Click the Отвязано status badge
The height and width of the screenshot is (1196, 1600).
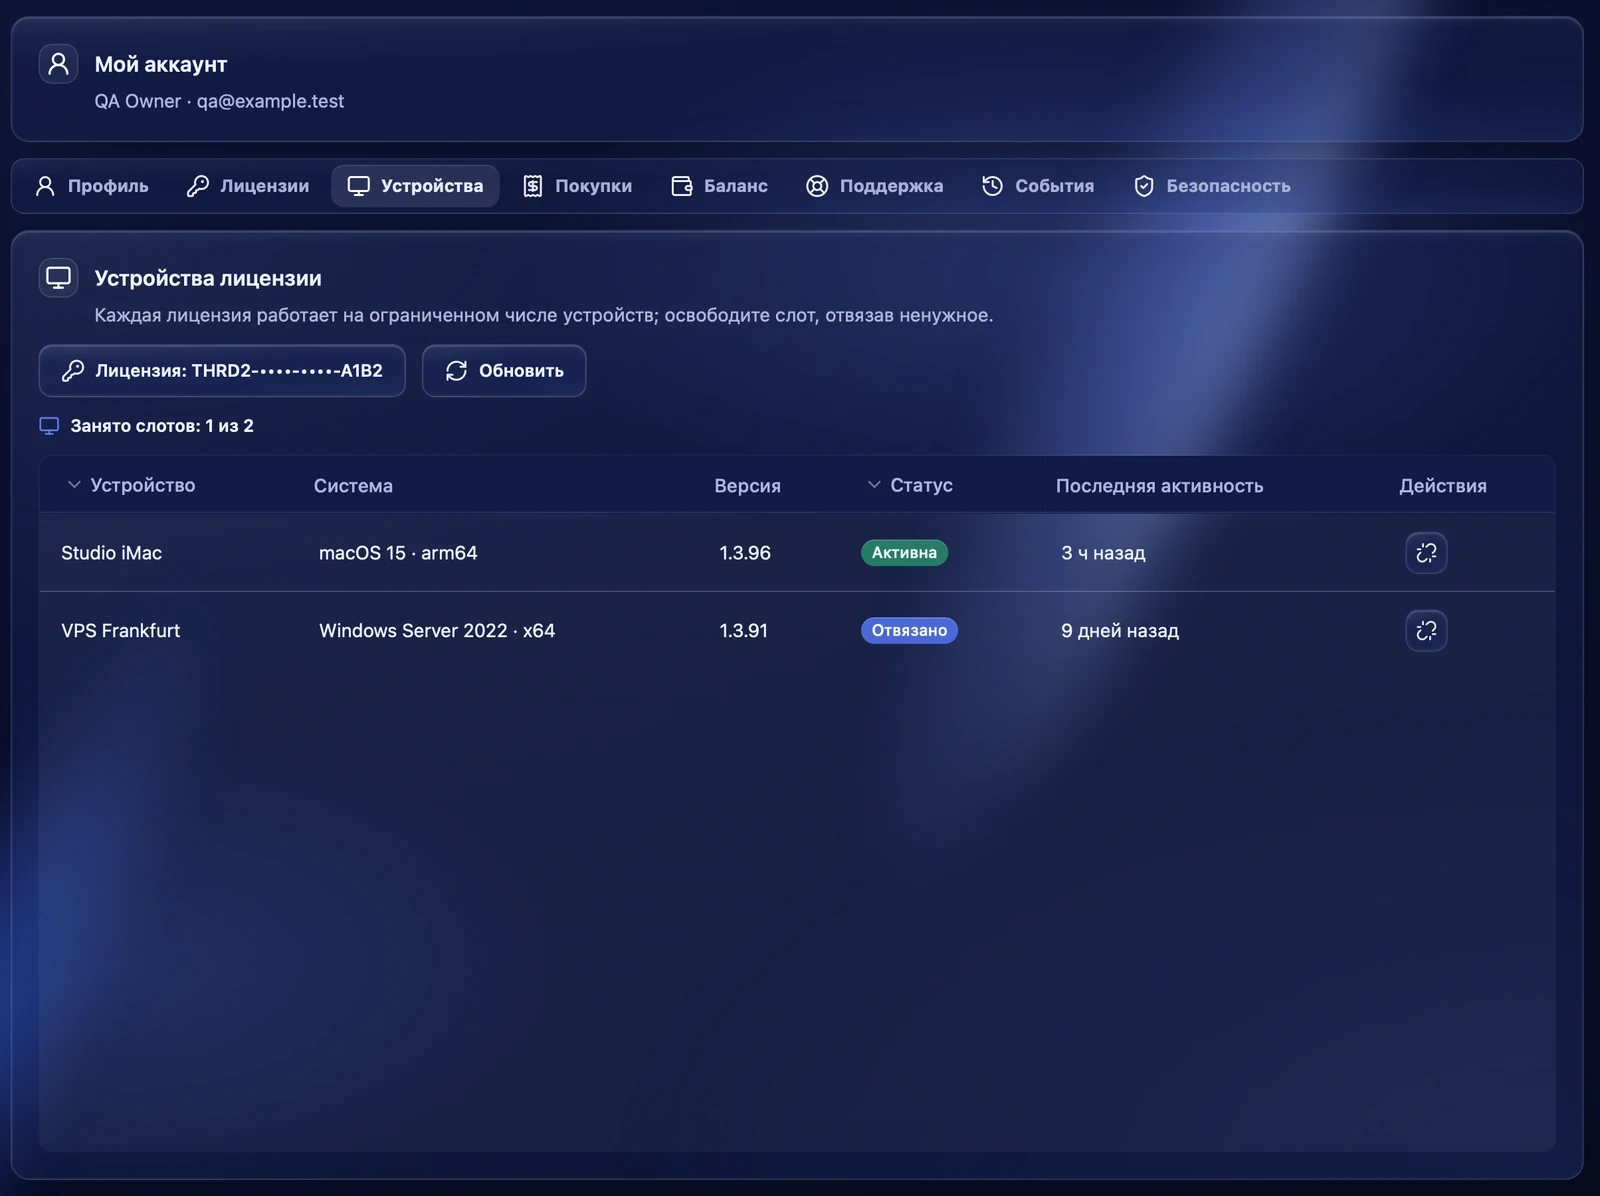909,631
